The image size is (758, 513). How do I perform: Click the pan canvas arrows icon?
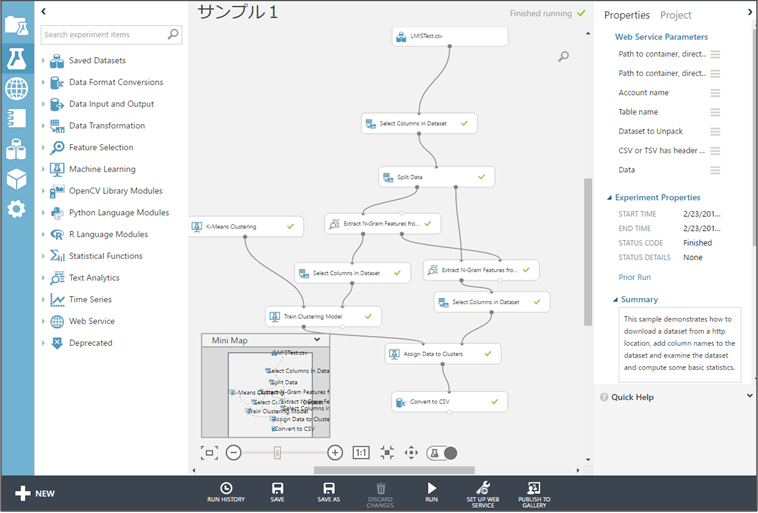pos(411,453)
